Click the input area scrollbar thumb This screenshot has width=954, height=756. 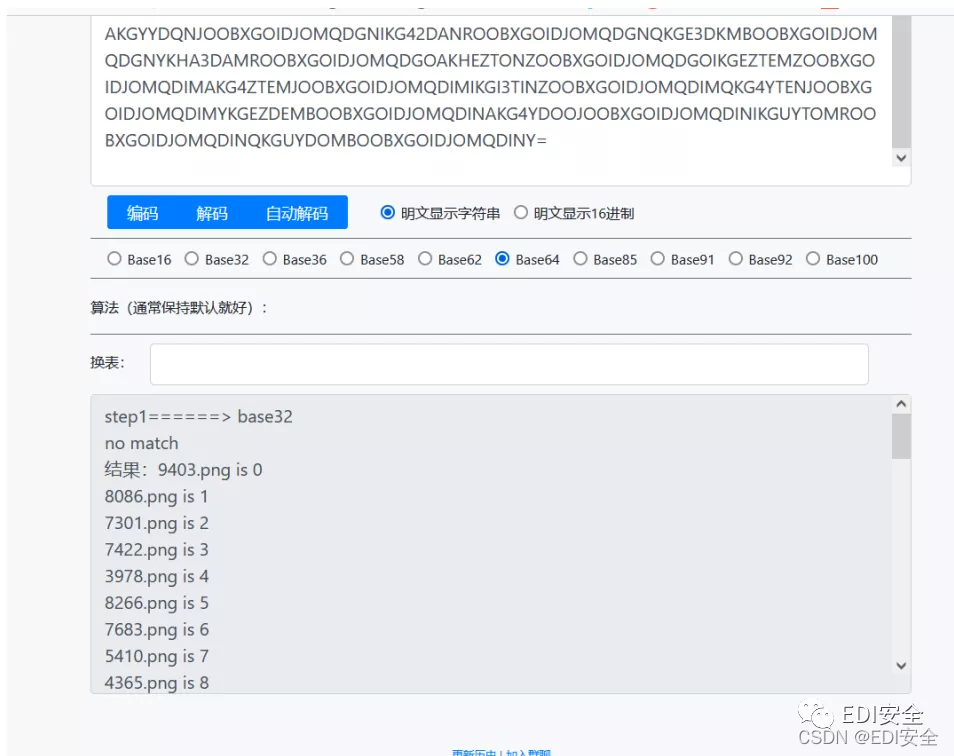901,81
